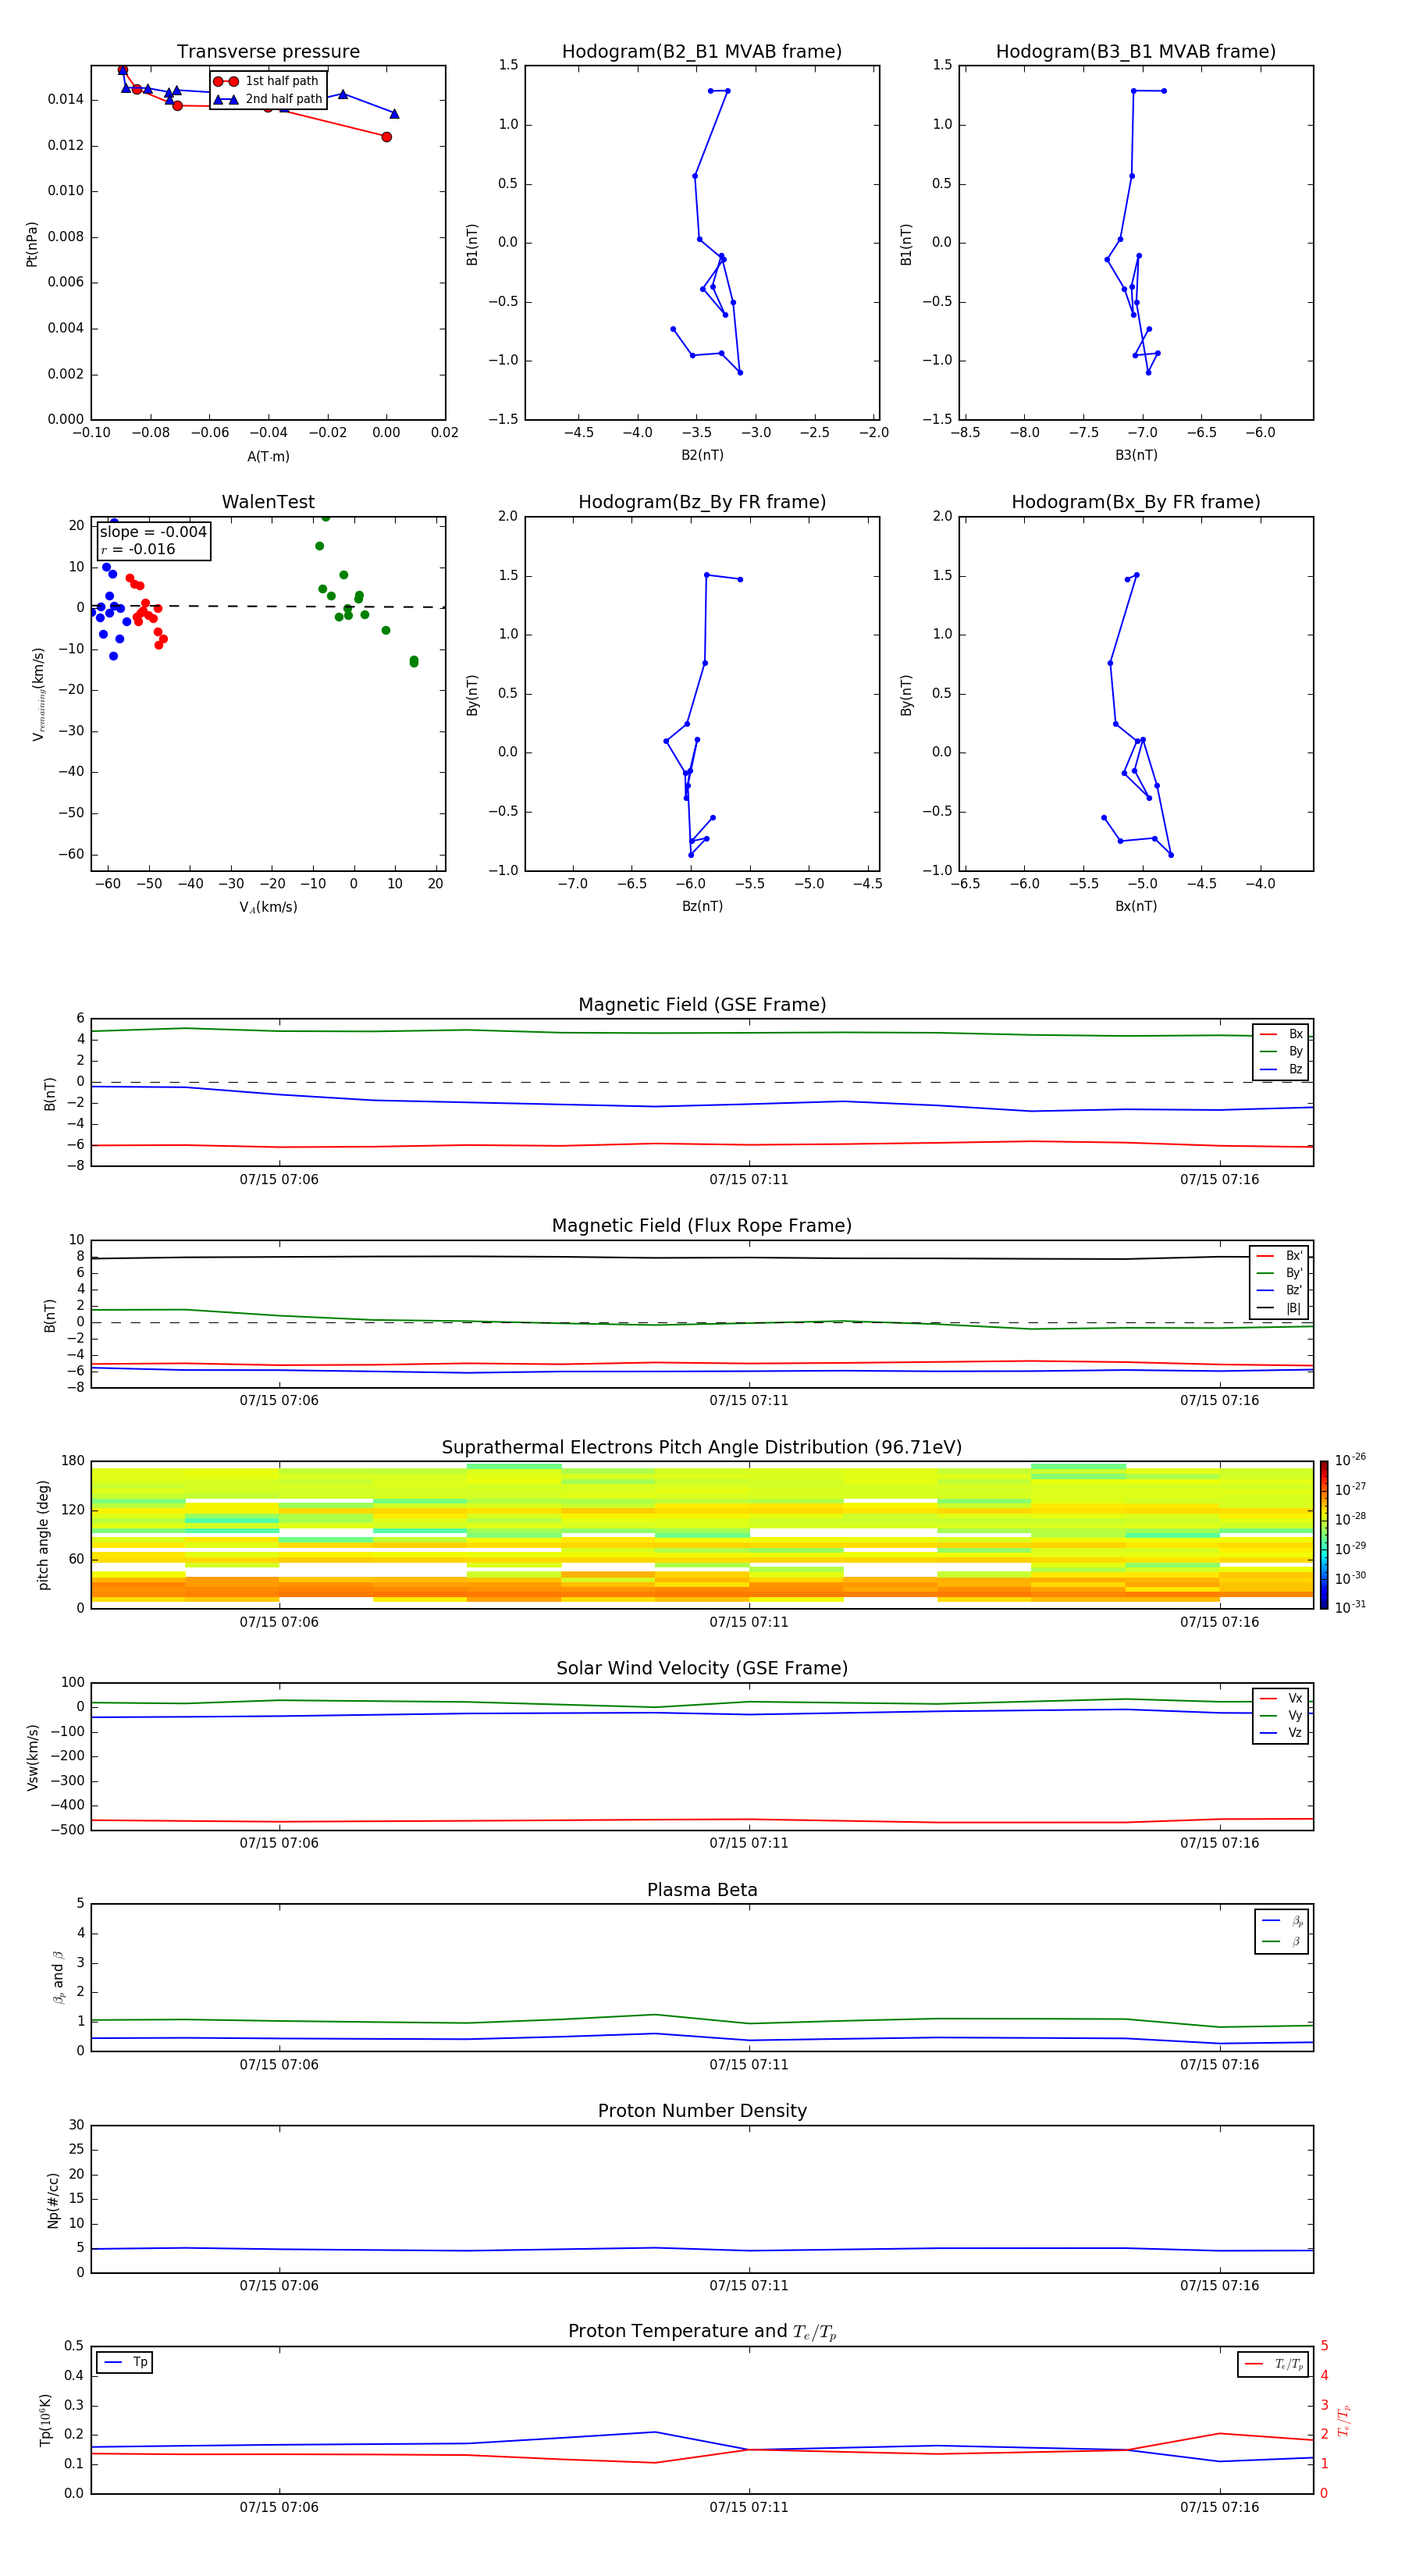This screenshot has width=1405, height=2576.
Task: Click the 'Hodogram(Bx_By FR frame)' title
Action: point(1136,502)
